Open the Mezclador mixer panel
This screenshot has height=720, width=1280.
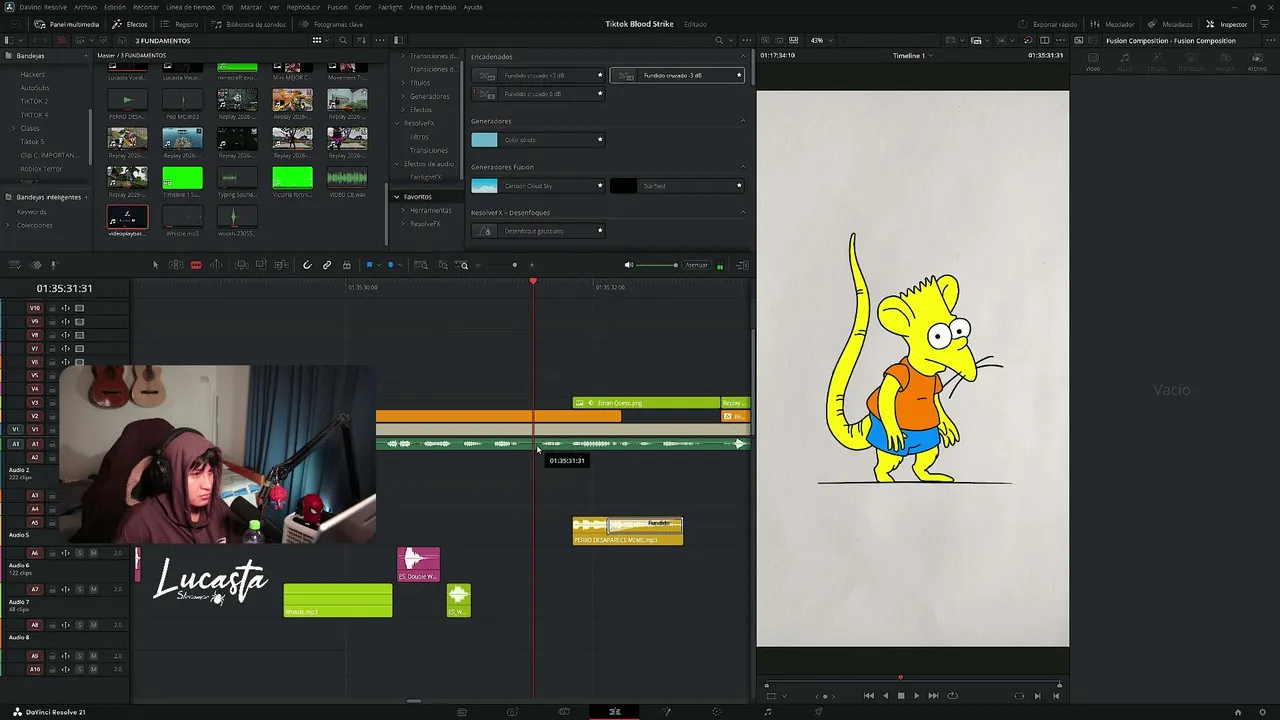tap(1113, 24)
